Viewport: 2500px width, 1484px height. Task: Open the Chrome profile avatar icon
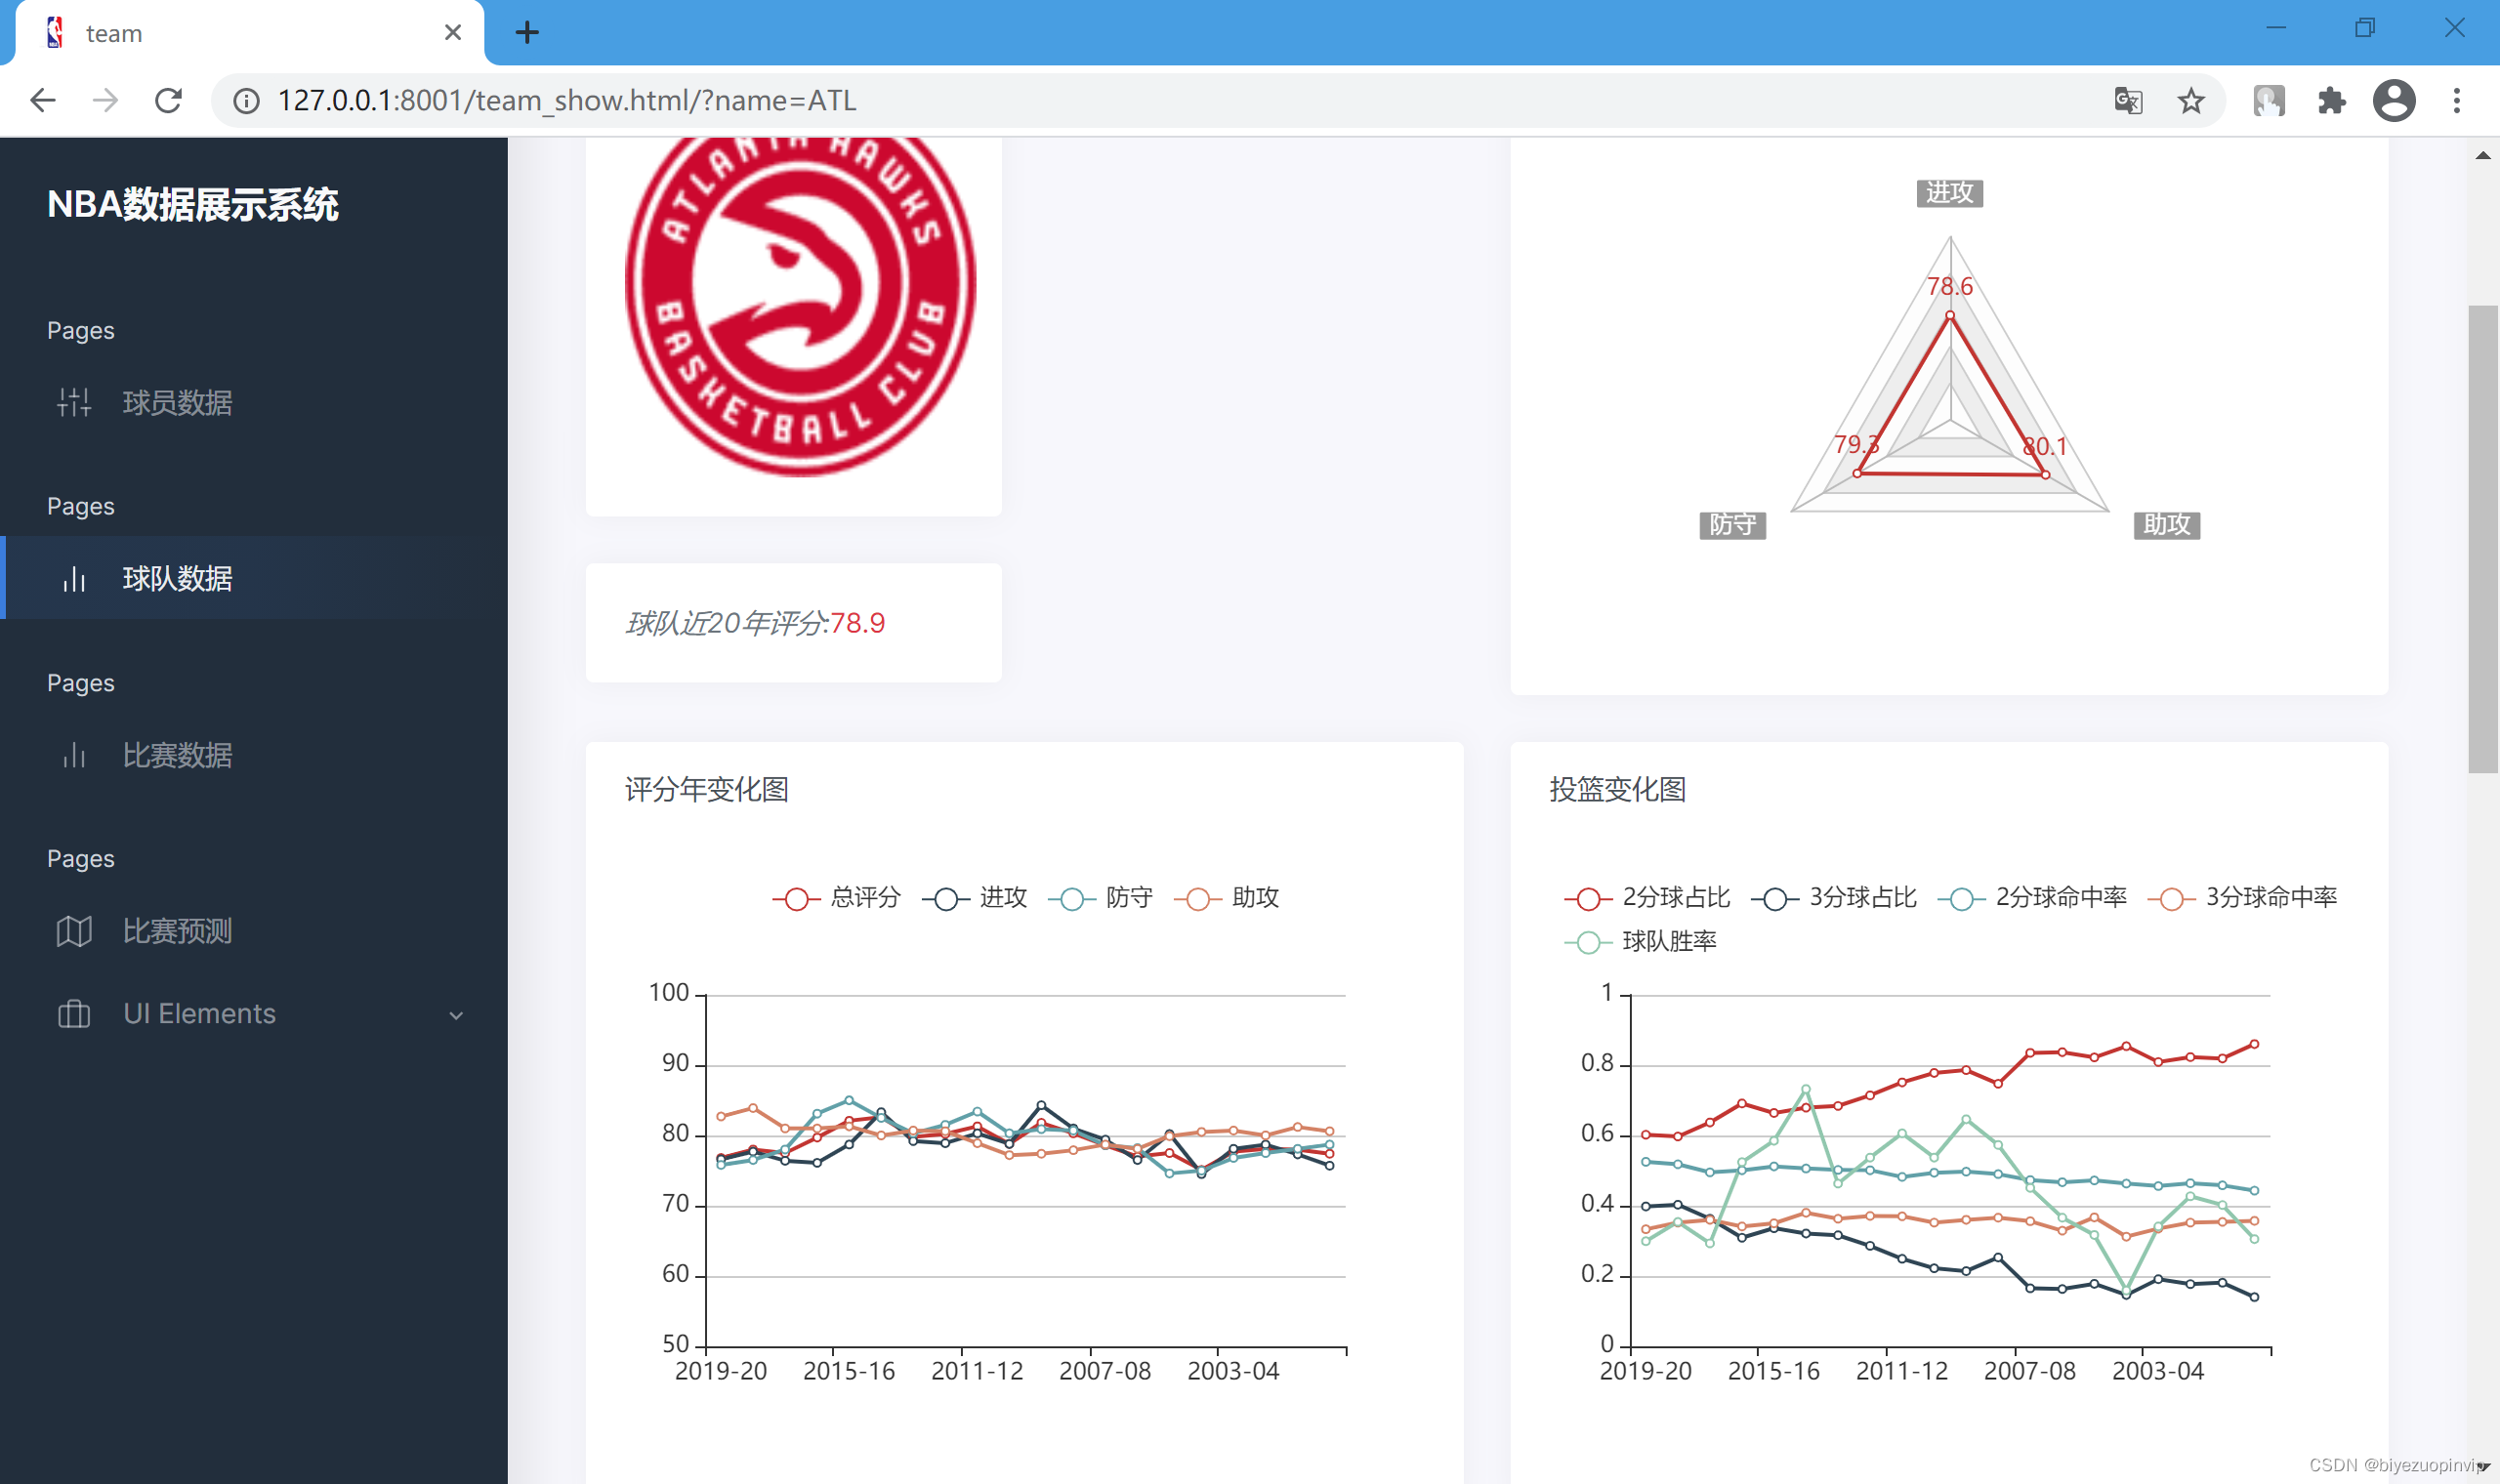click(x=2393, y=100)
